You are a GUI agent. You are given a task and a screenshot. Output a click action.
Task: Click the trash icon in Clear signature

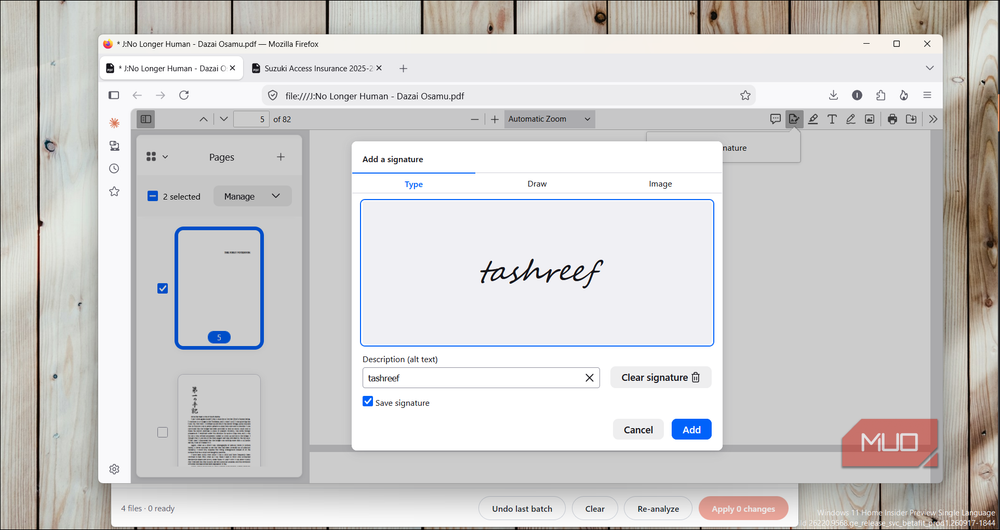[x=696, y=378]
